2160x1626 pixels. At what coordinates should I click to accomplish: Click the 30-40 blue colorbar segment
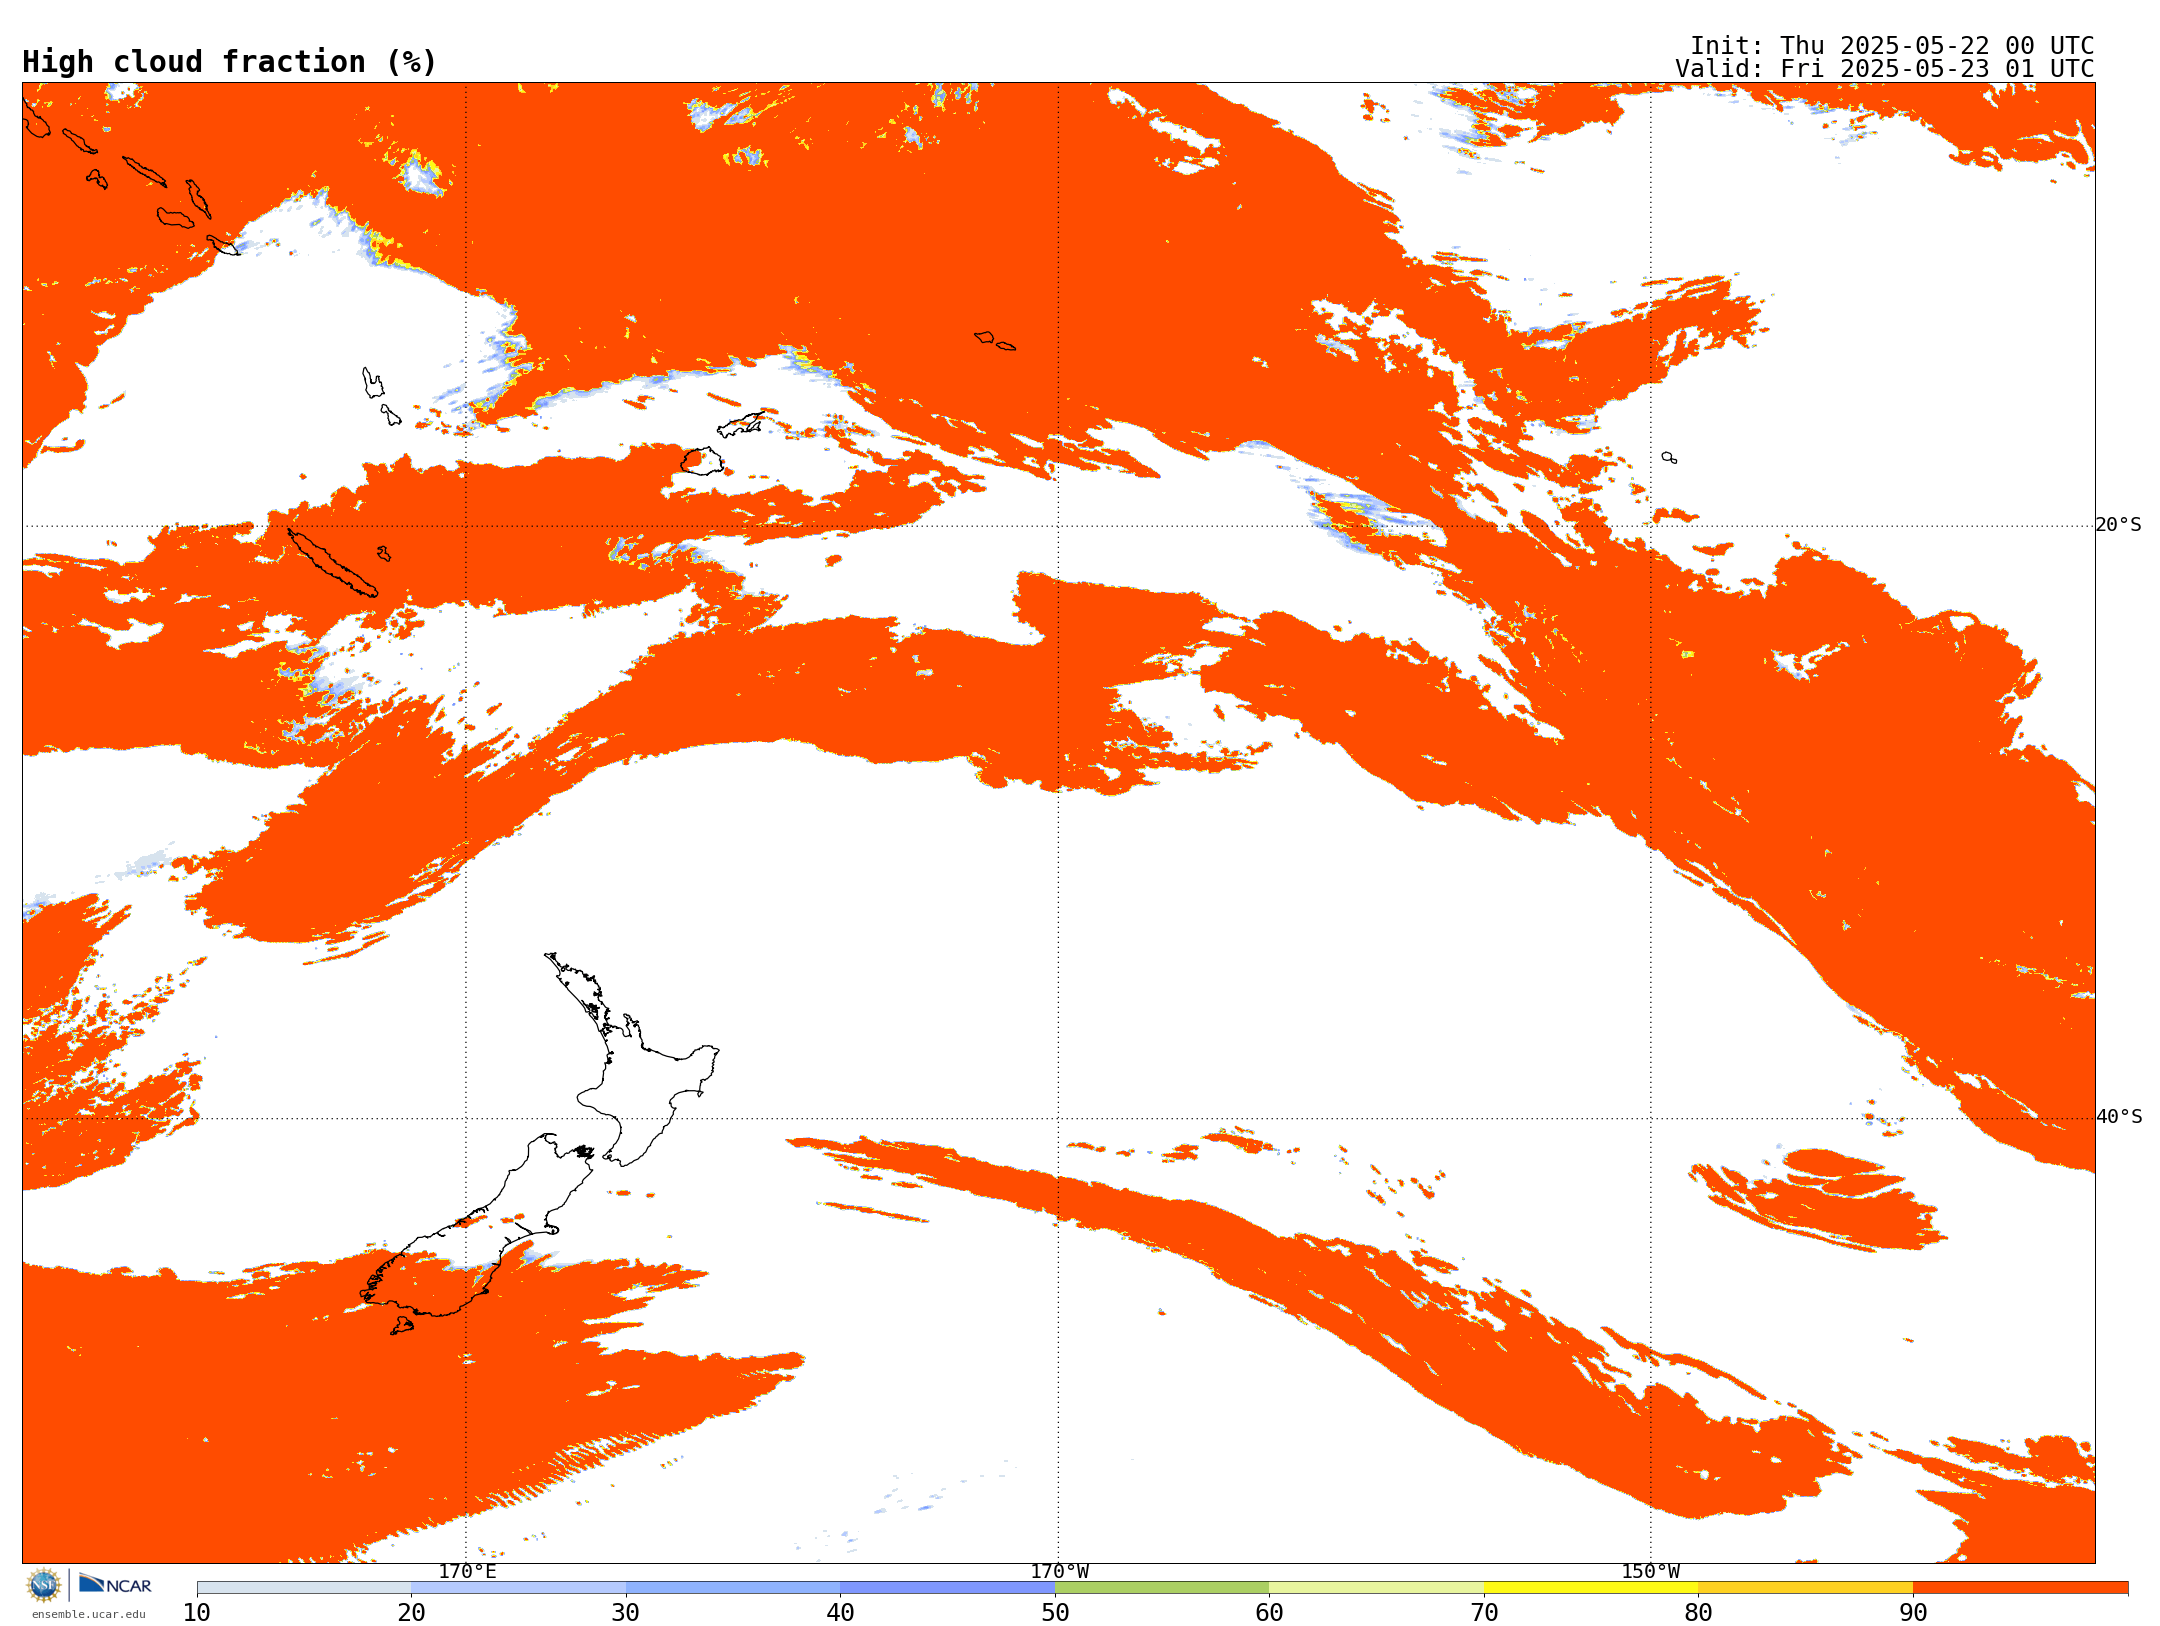733,1588
